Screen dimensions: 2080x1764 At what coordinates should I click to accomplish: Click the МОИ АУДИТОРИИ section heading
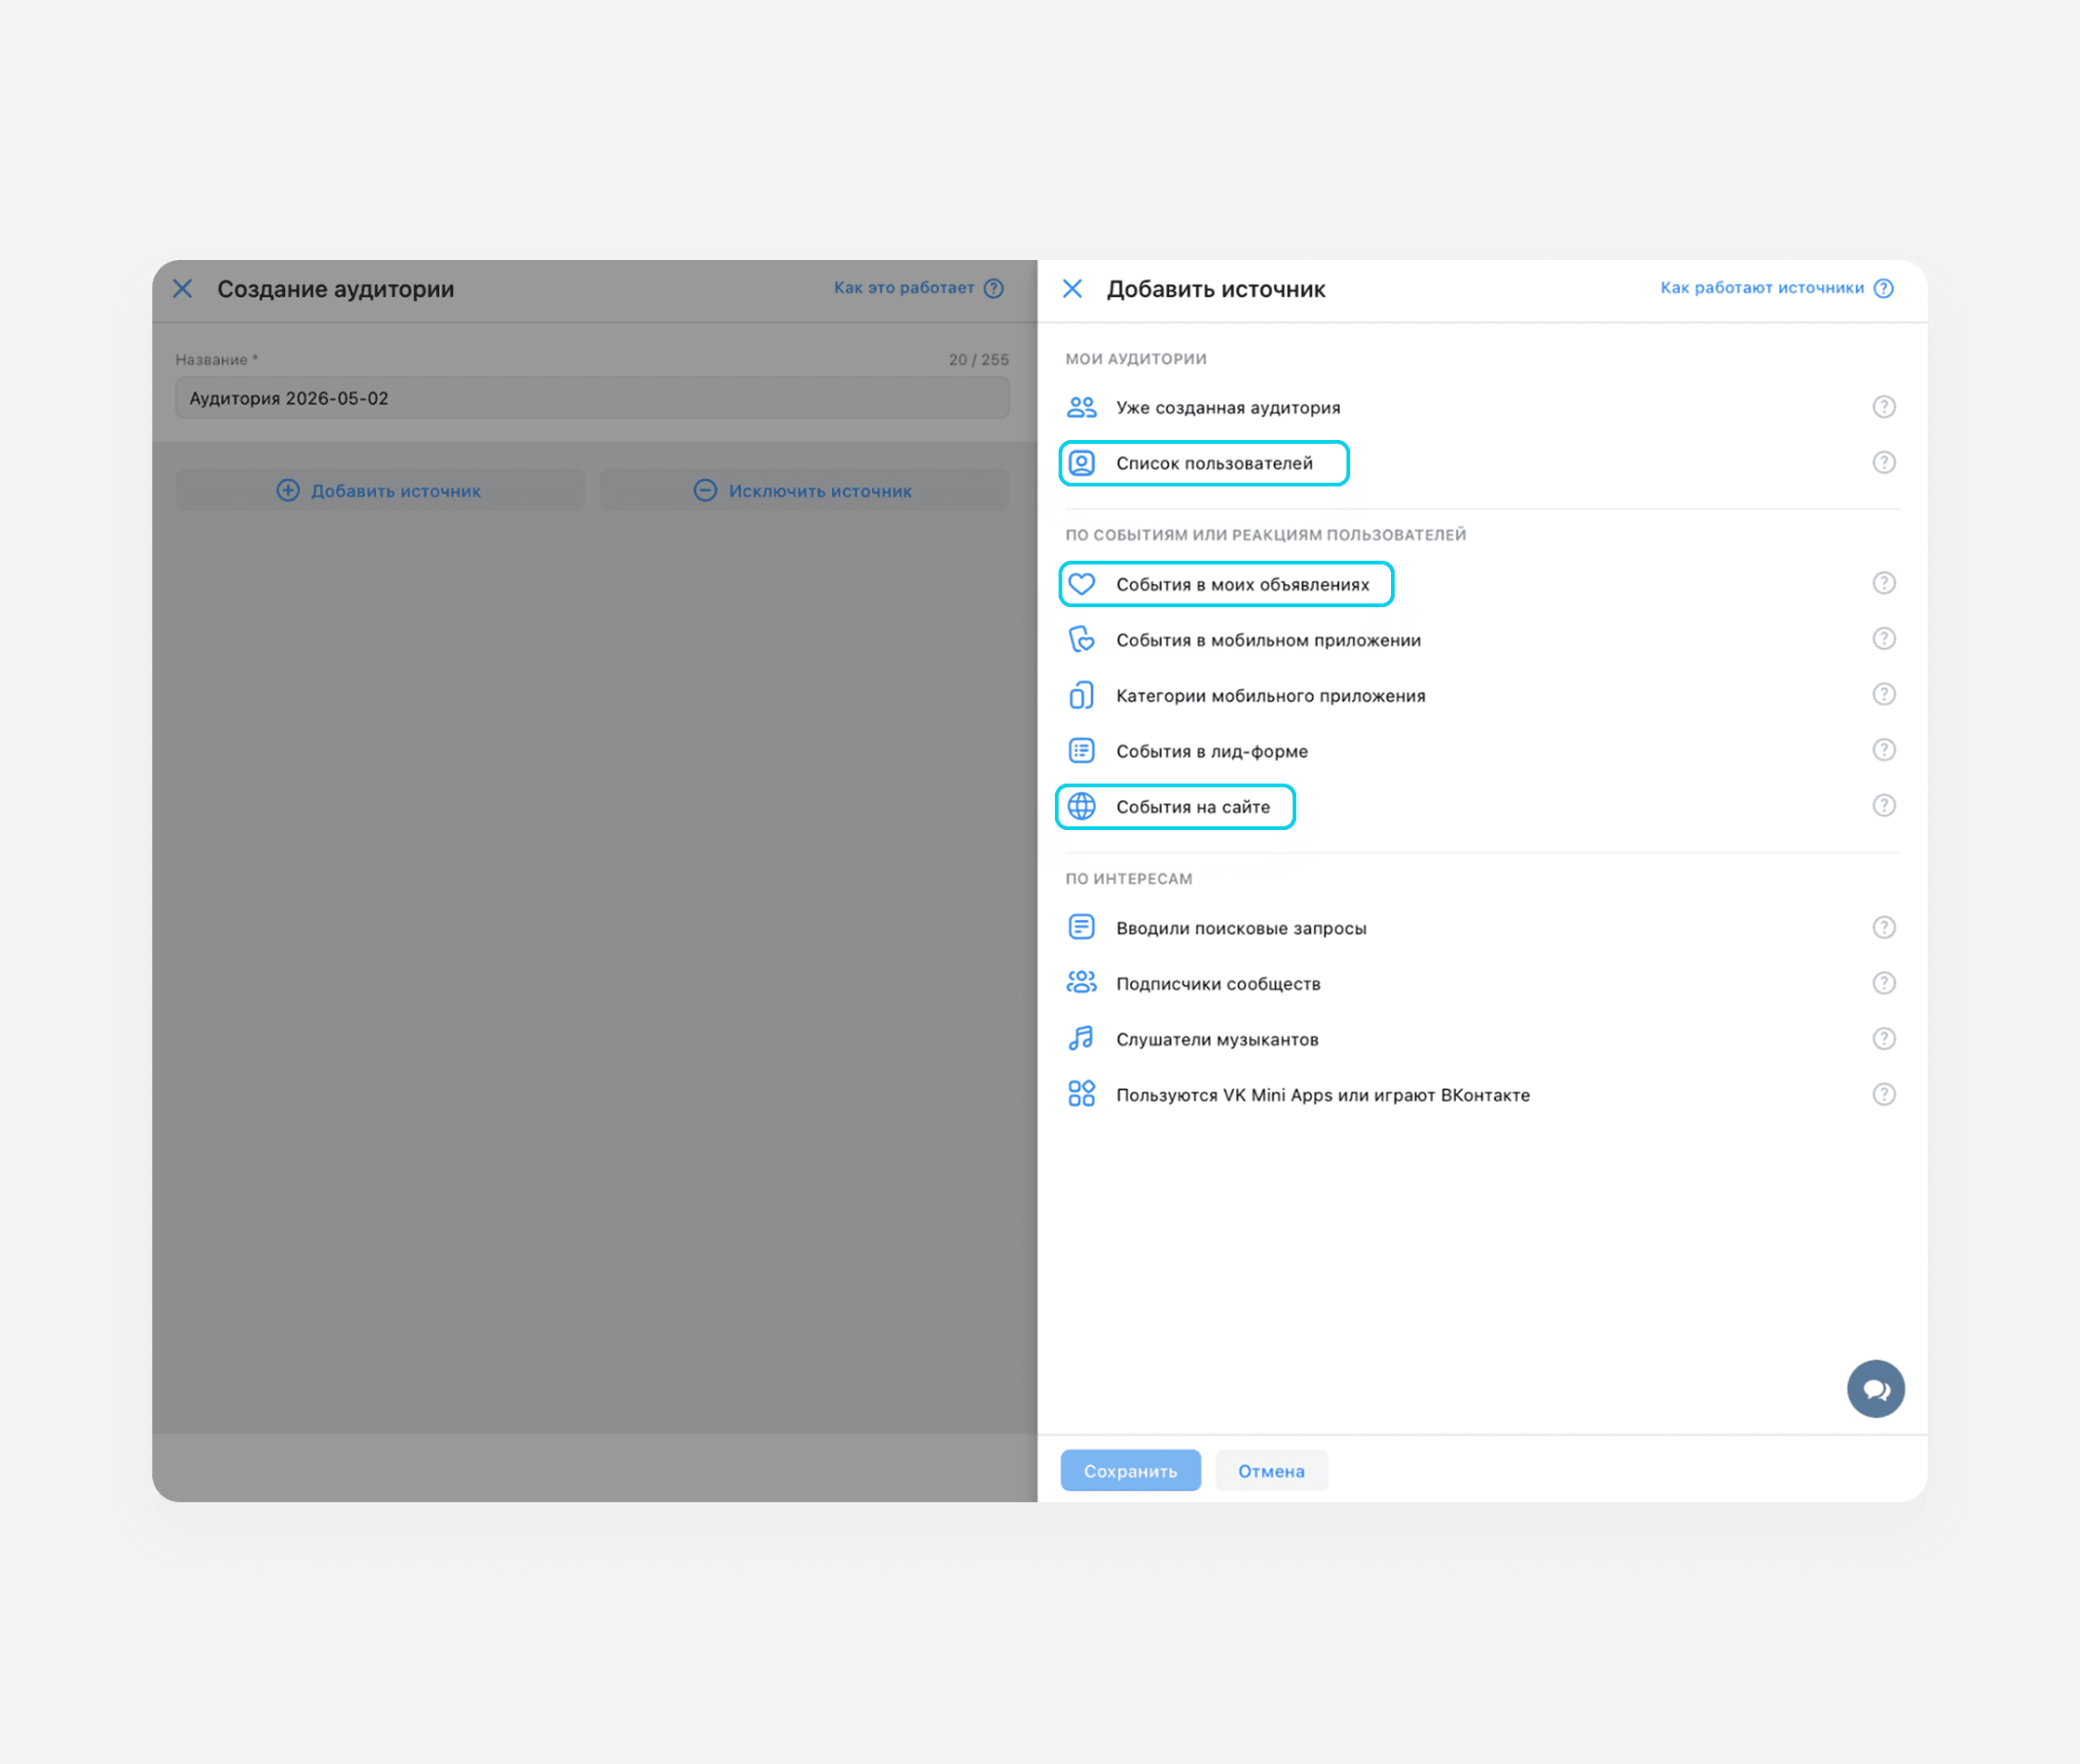point(1136,359)
